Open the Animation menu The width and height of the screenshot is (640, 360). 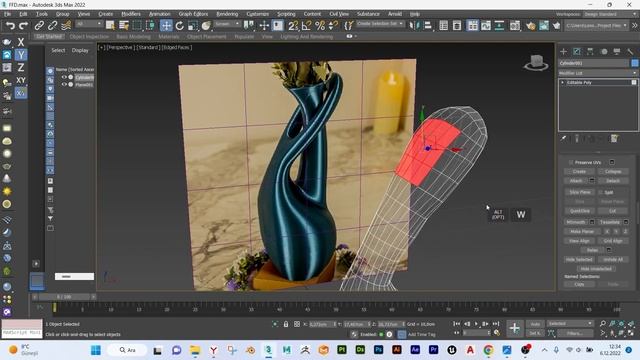click(160, 14)
